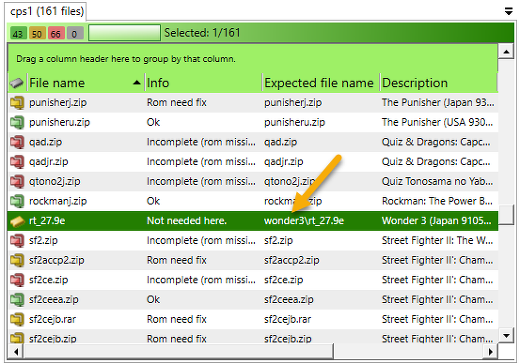Click 'Rom need fix' info of sf2accp2.zip
520x364 pixels.
tap(177, 260)
